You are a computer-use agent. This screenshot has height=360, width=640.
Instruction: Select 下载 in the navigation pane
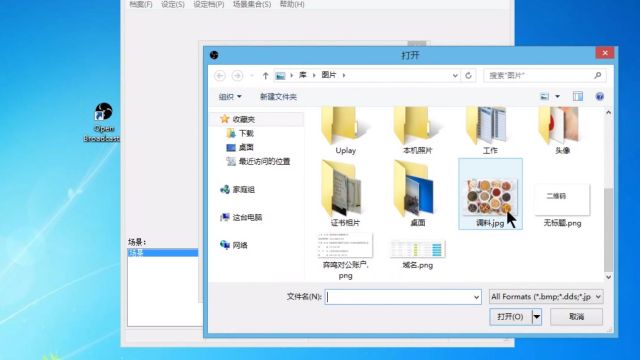pyautogui.click(x=246, y=133)
